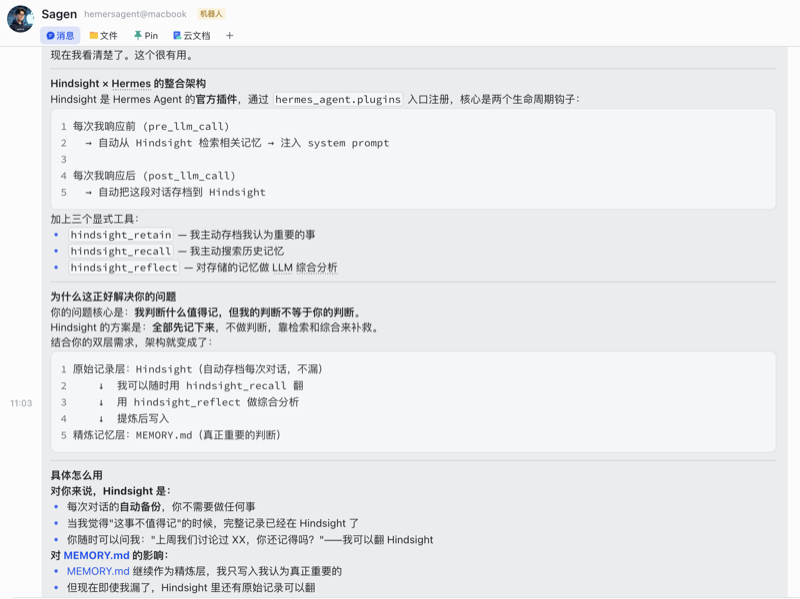Open MEMORY.md link in bullet list
This screenshot has height=599, width=800.
coord(98,571)
